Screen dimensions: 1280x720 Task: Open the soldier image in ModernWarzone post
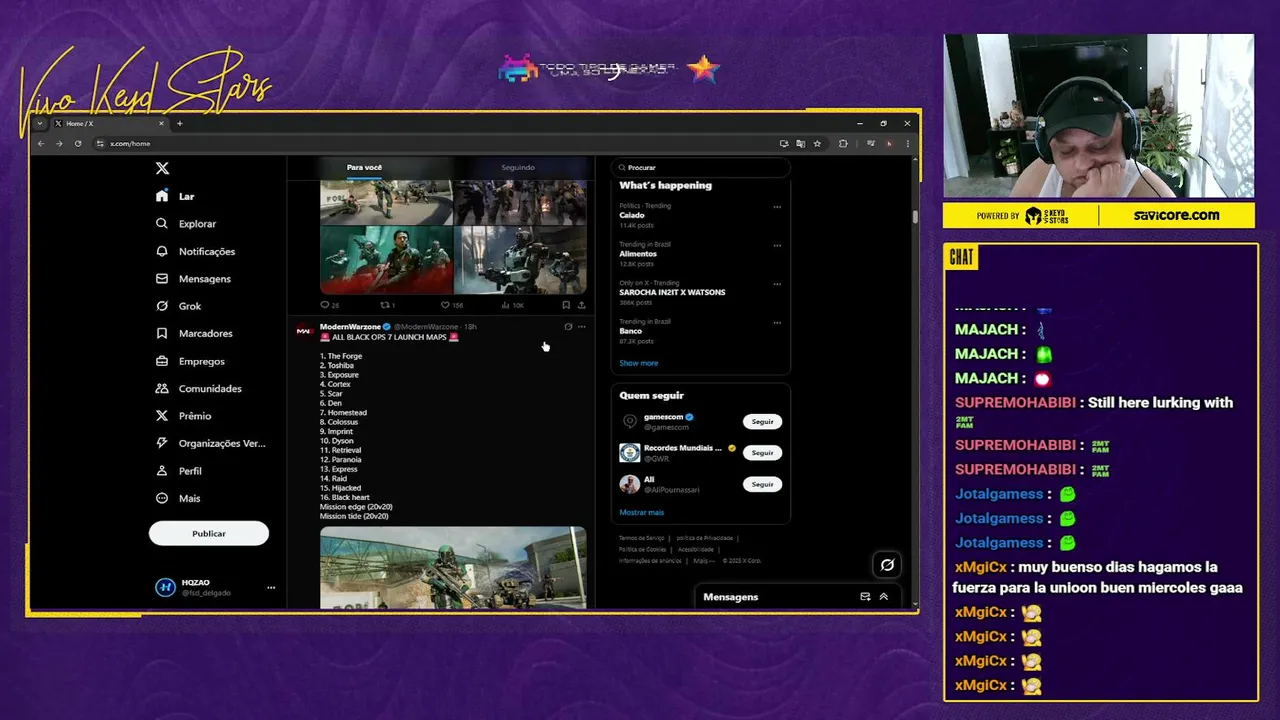click(453, 568)
